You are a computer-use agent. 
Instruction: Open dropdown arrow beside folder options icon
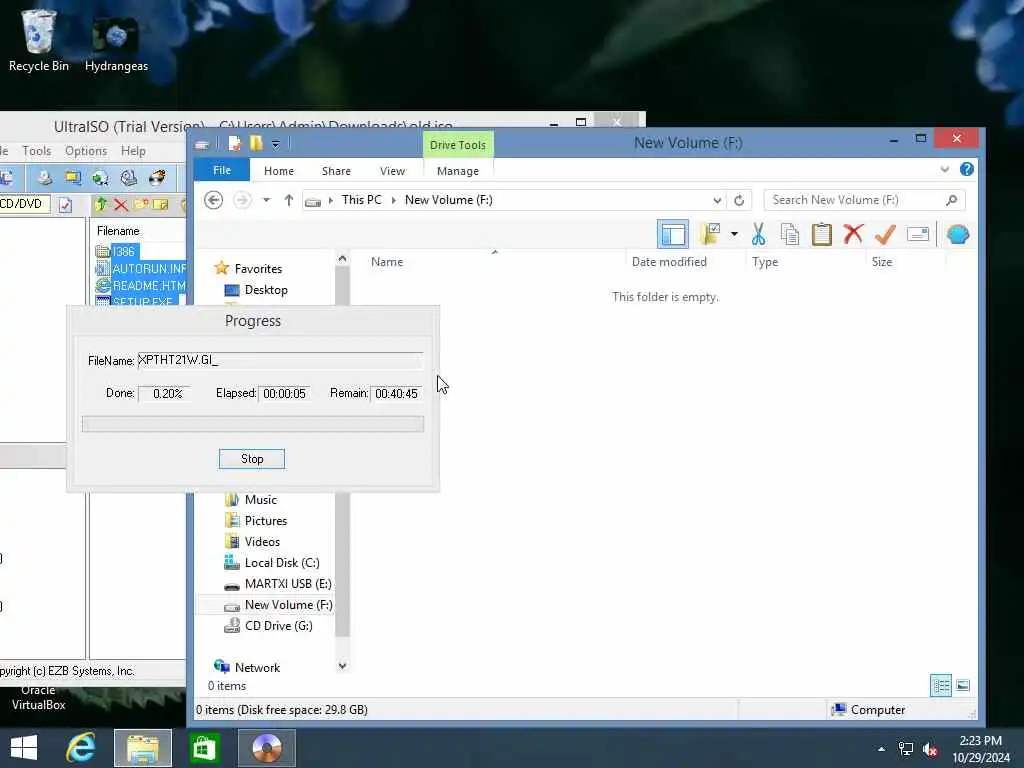click(734, 234)
